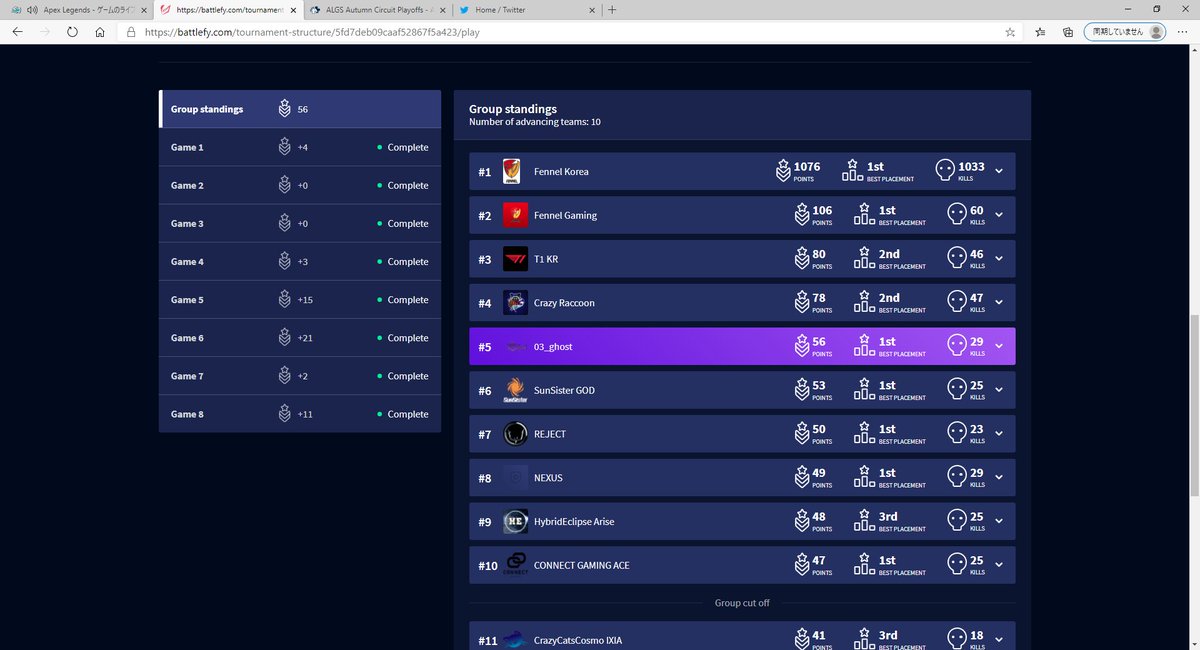Close the ALGS Autumn Circuit Playoffs tab
This screenshot has width=1200, height=650.
pyautogui.click(x=443, y=10)
